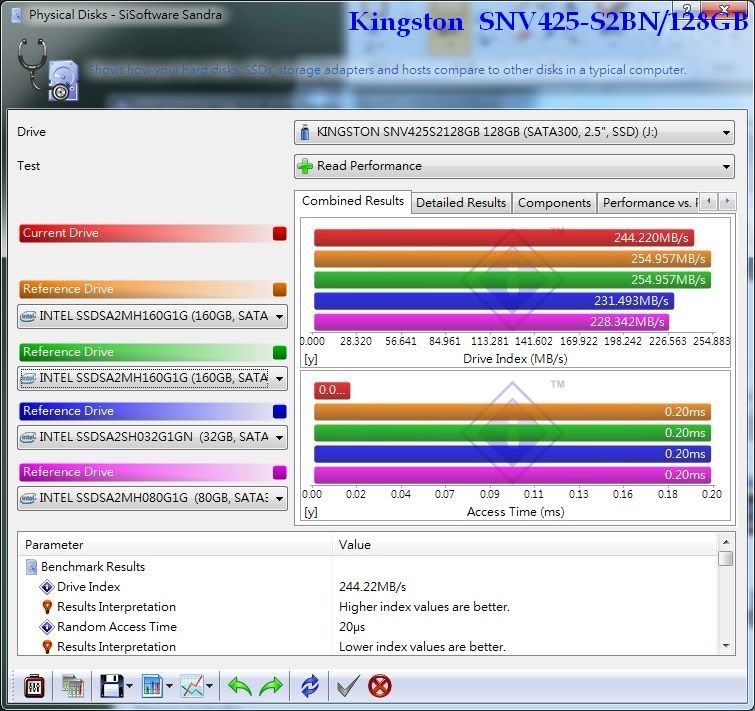Click the Benchmark Results row icon
Screen dimensions: 755x711
coord(31,567)
